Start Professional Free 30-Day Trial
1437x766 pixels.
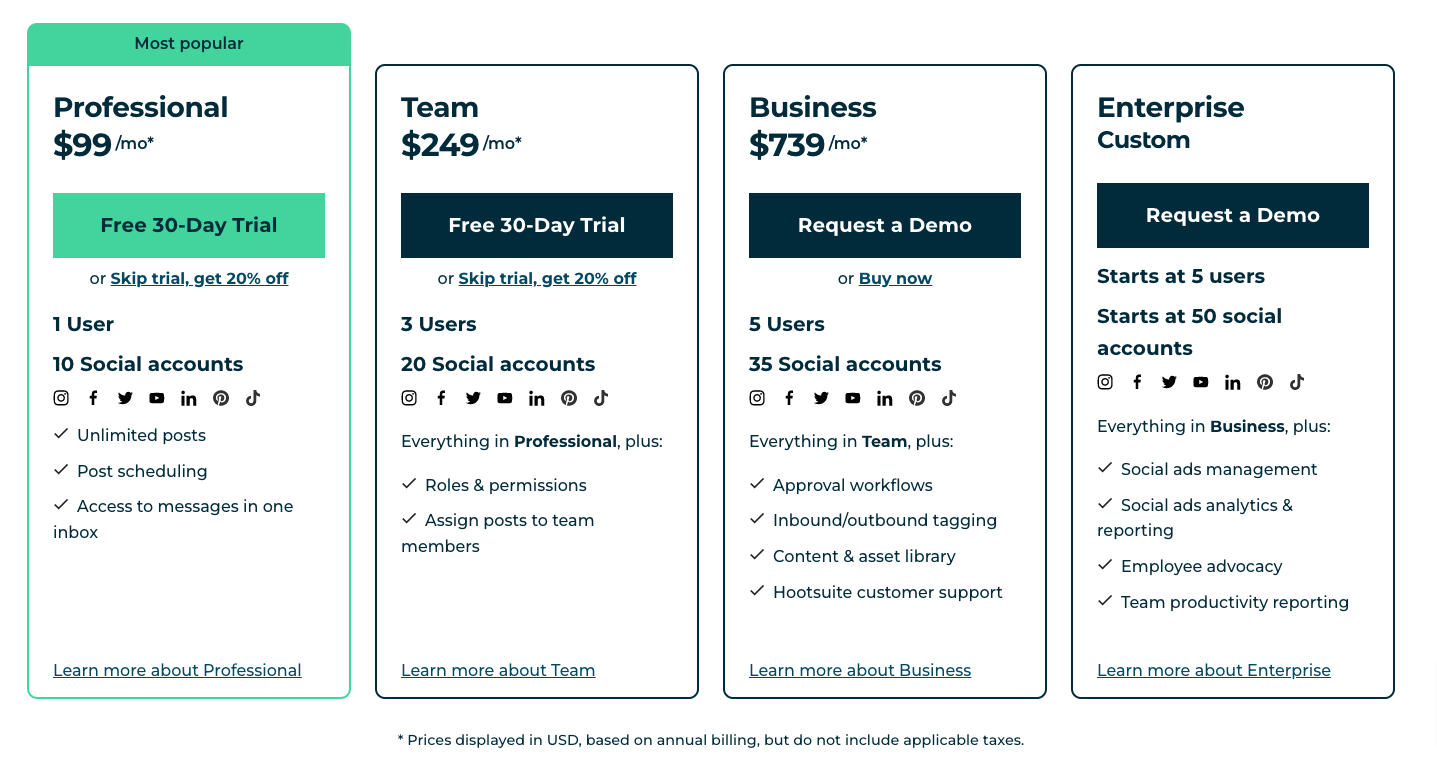click(189, 226)
